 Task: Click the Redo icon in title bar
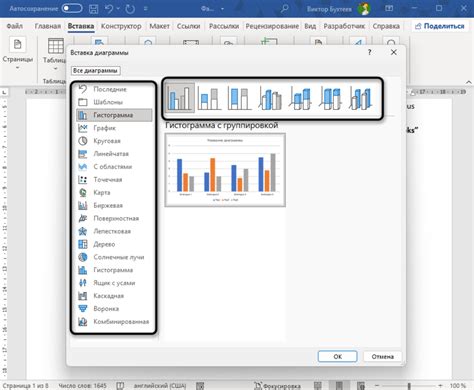point(130,9)
